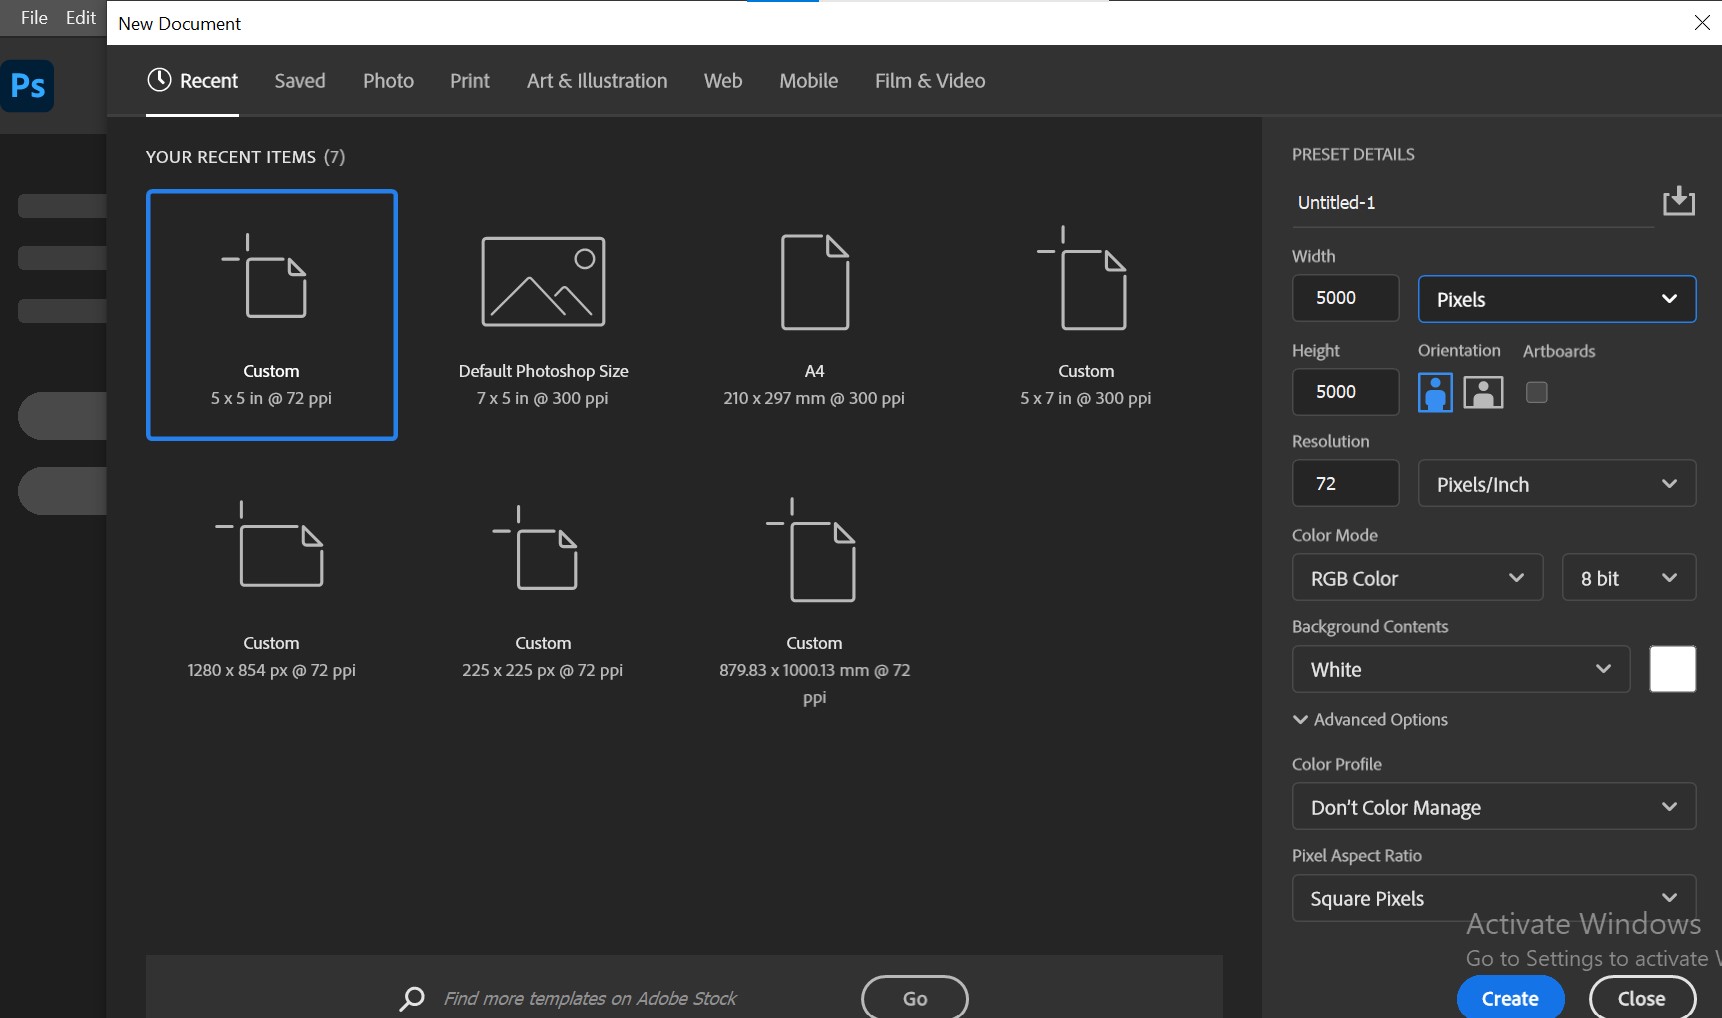The height and width of the screenshot is (1018, 1722).
Task: Click the Create button
Action: (1510, 998)
